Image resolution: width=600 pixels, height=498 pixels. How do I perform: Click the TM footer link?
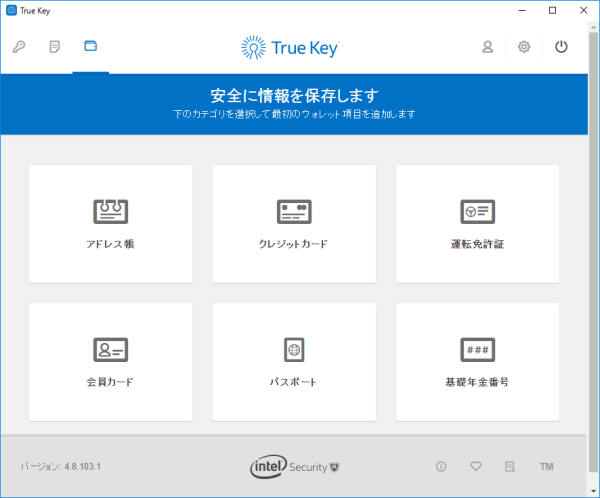click(x=546, y=467)
